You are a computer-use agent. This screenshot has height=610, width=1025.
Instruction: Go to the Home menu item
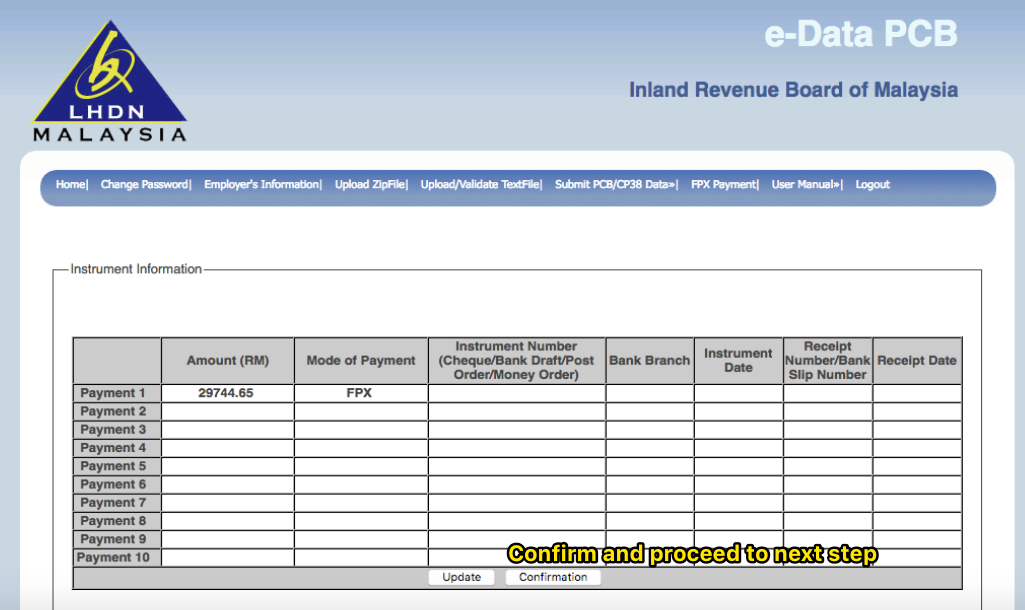tap(71, 184)
